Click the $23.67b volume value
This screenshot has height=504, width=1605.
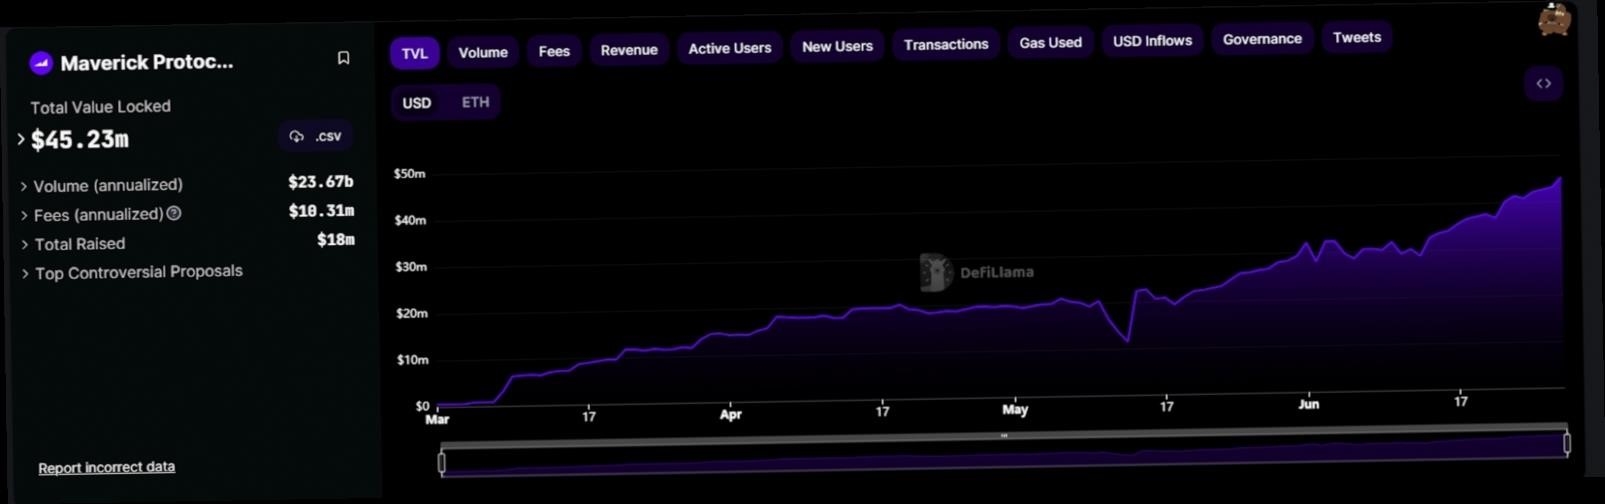321,182
